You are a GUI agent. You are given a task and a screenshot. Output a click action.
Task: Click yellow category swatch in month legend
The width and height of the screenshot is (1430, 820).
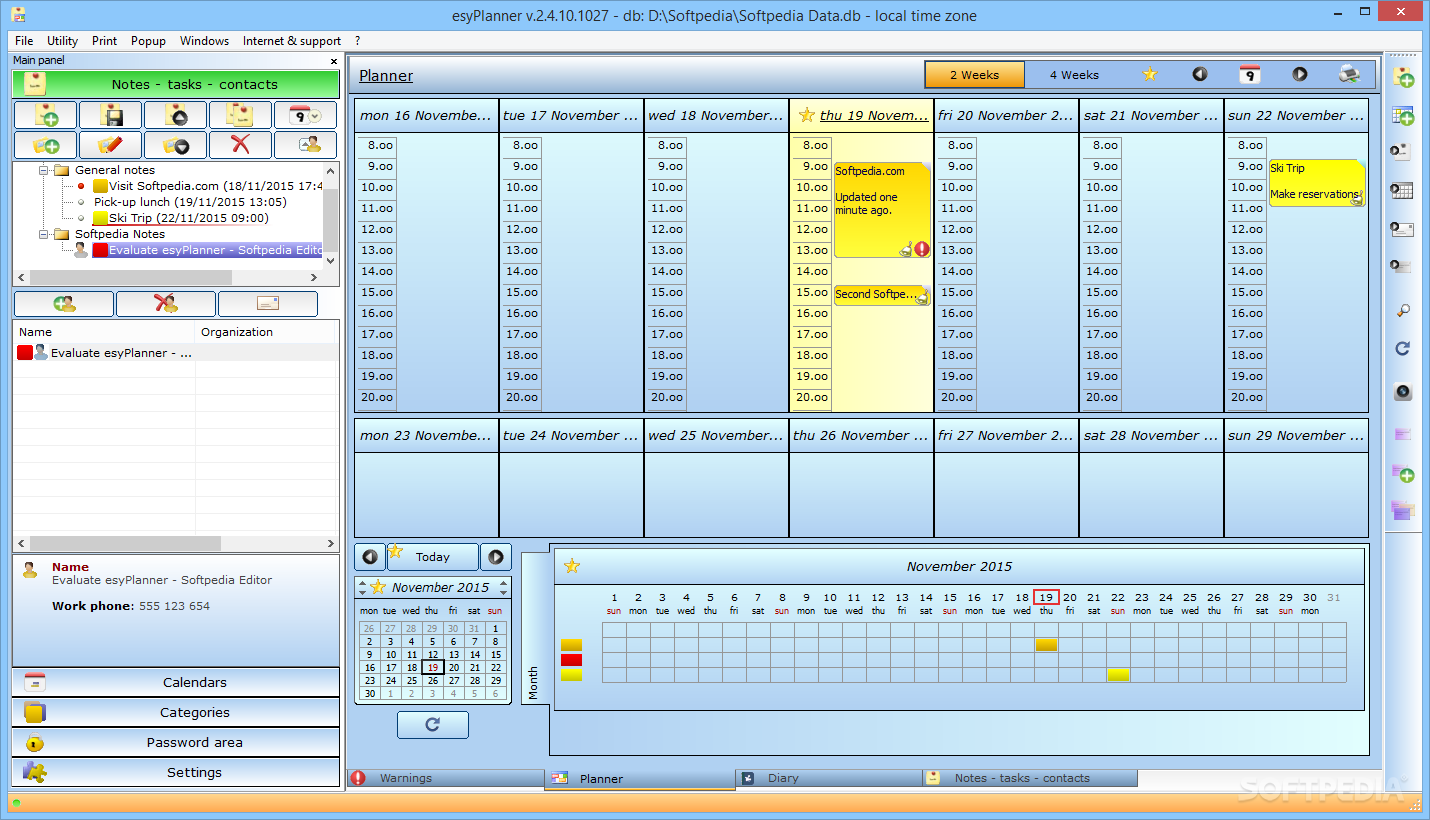(x=571, y=675)
